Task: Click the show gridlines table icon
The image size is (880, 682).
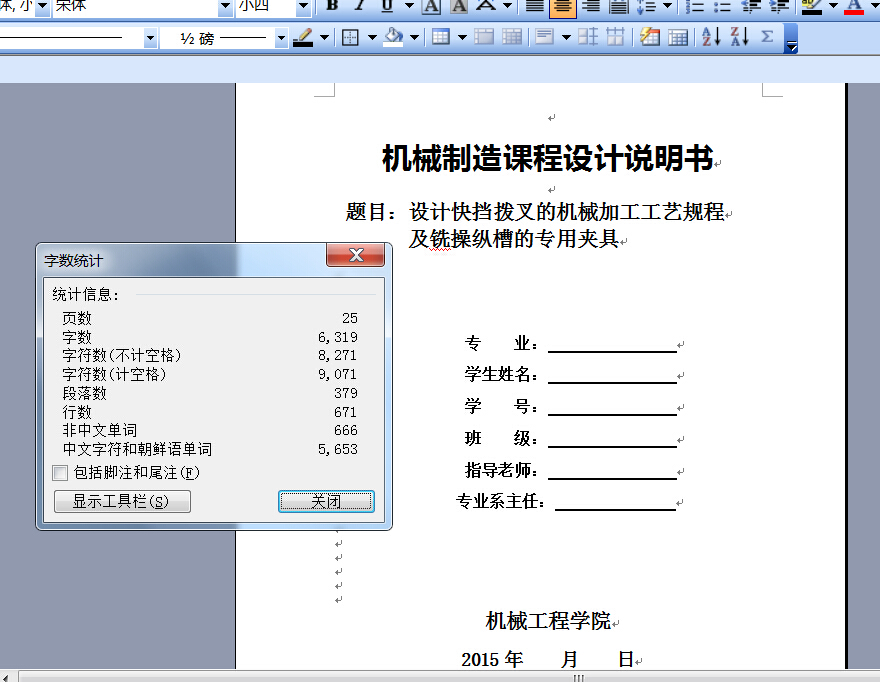Action: click(x=678, y=38)
